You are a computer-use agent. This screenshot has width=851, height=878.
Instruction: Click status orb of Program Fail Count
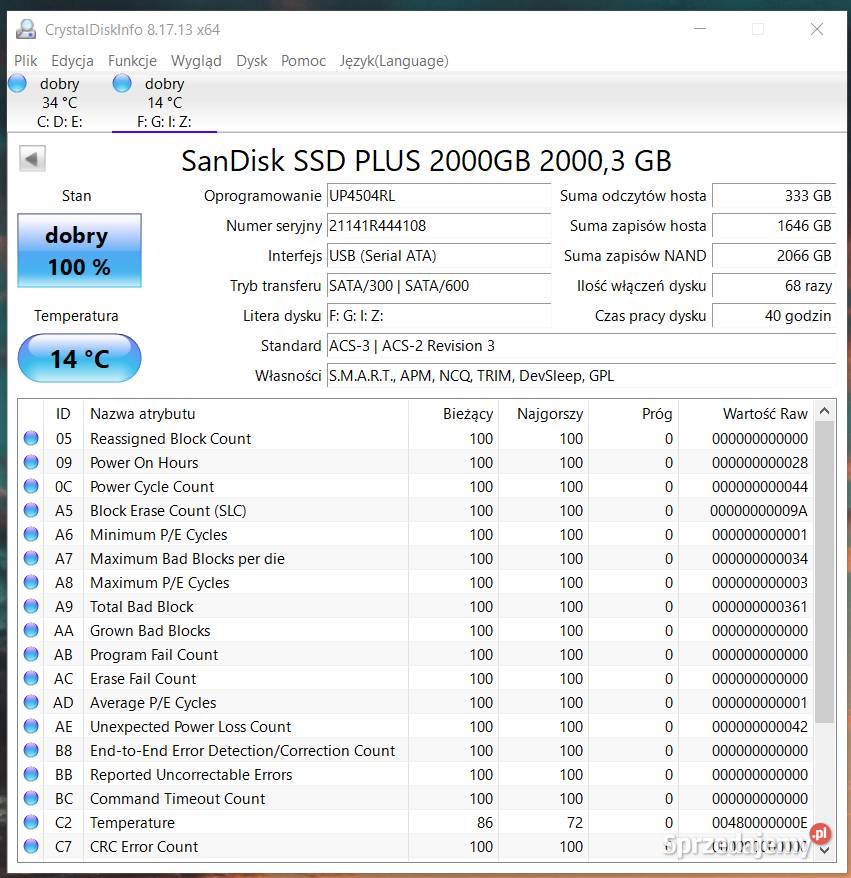31,654
